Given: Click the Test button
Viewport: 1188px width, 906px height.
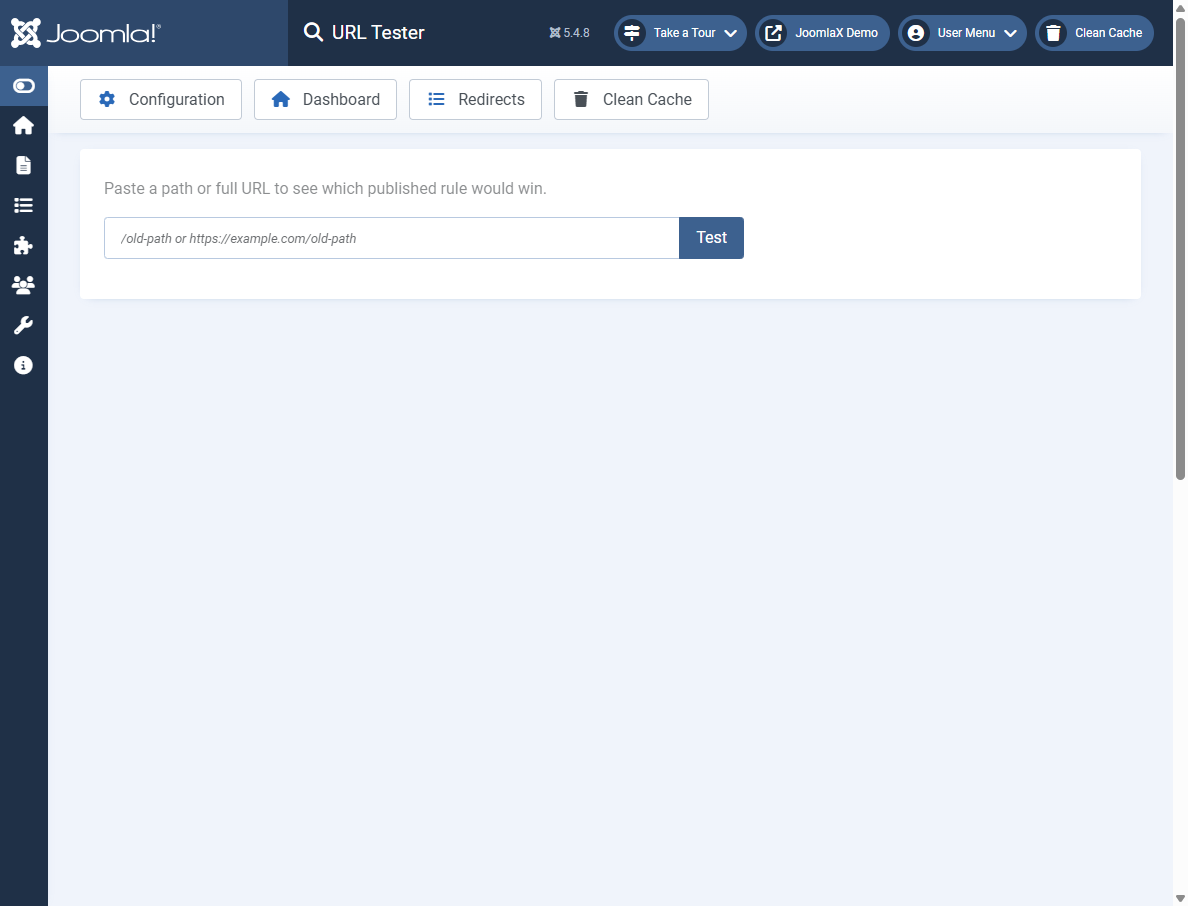Looking at the screenshot, I should tap(711, 238).
